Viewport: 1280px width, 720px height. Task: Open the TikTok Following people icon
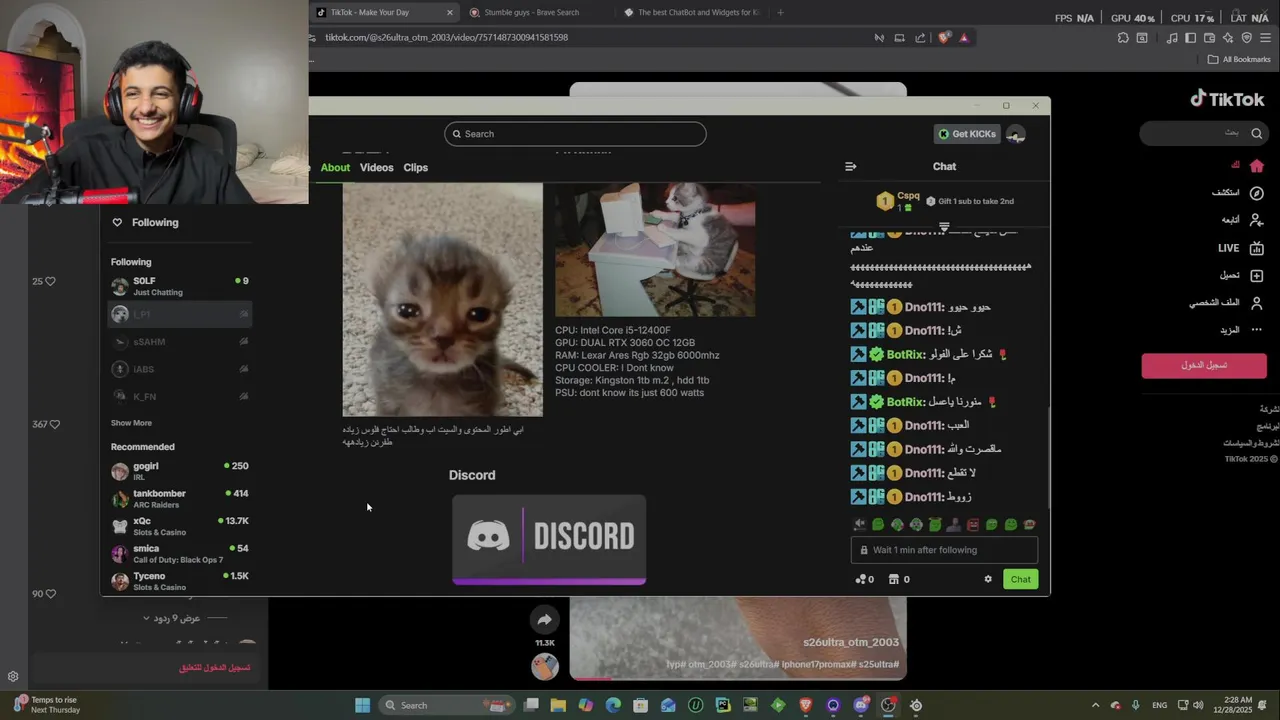point(1257,220)
